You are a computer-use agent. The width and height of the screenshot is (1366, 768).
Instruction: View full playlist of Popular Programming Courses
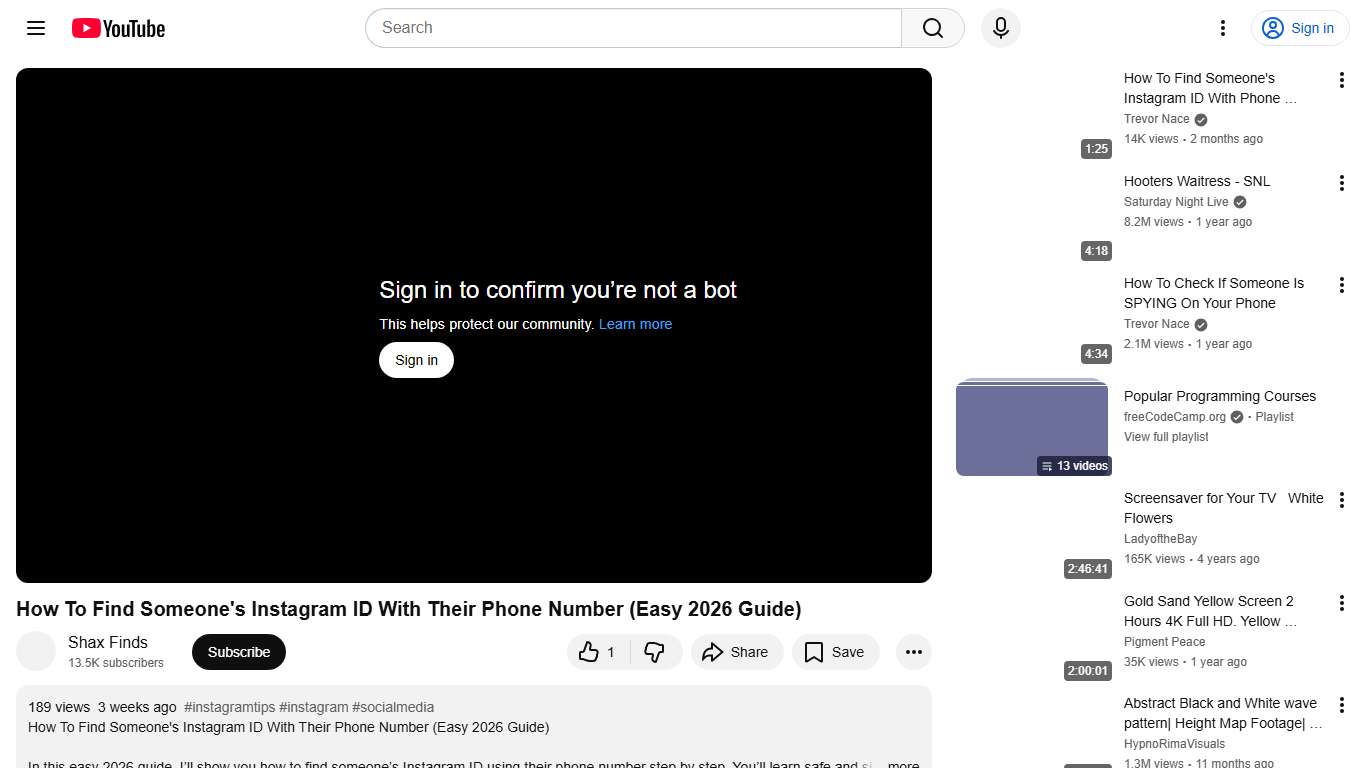[1166, 437]
